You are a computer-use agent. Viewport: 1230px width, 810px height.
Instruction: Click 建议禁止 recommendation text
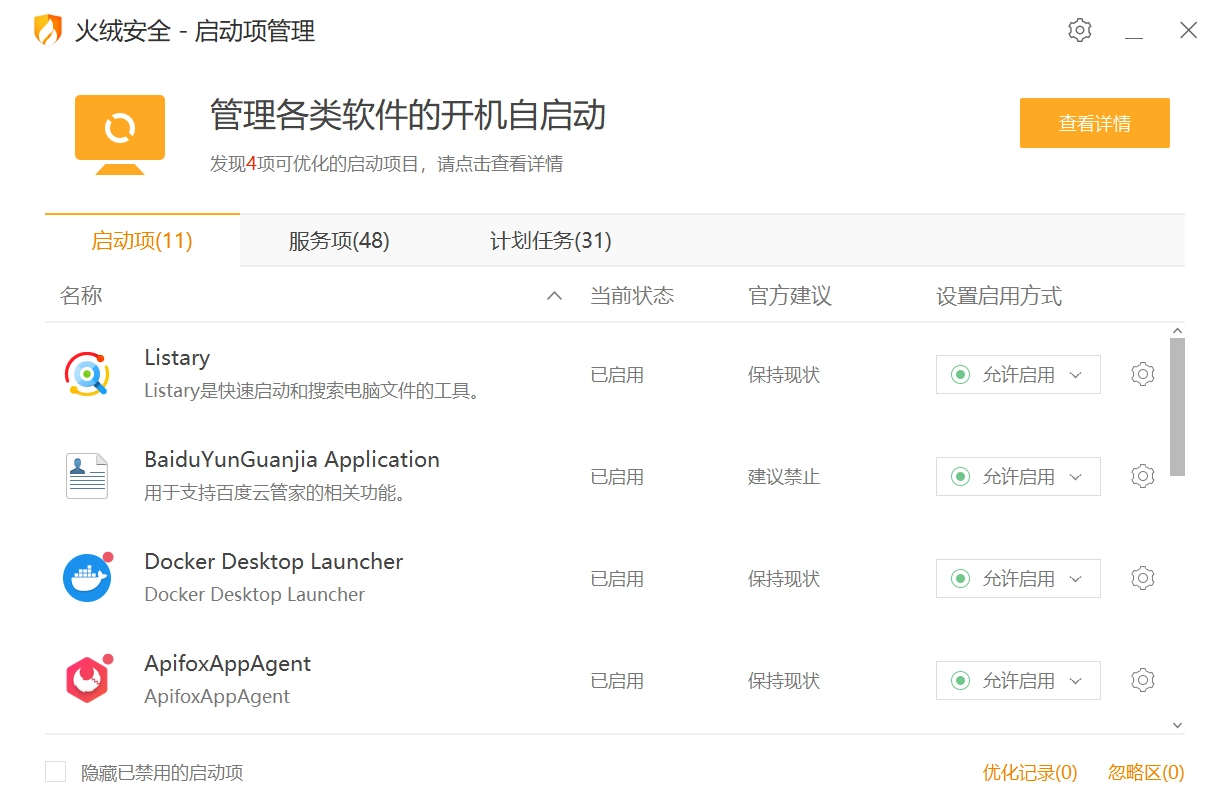coord(784,477)
